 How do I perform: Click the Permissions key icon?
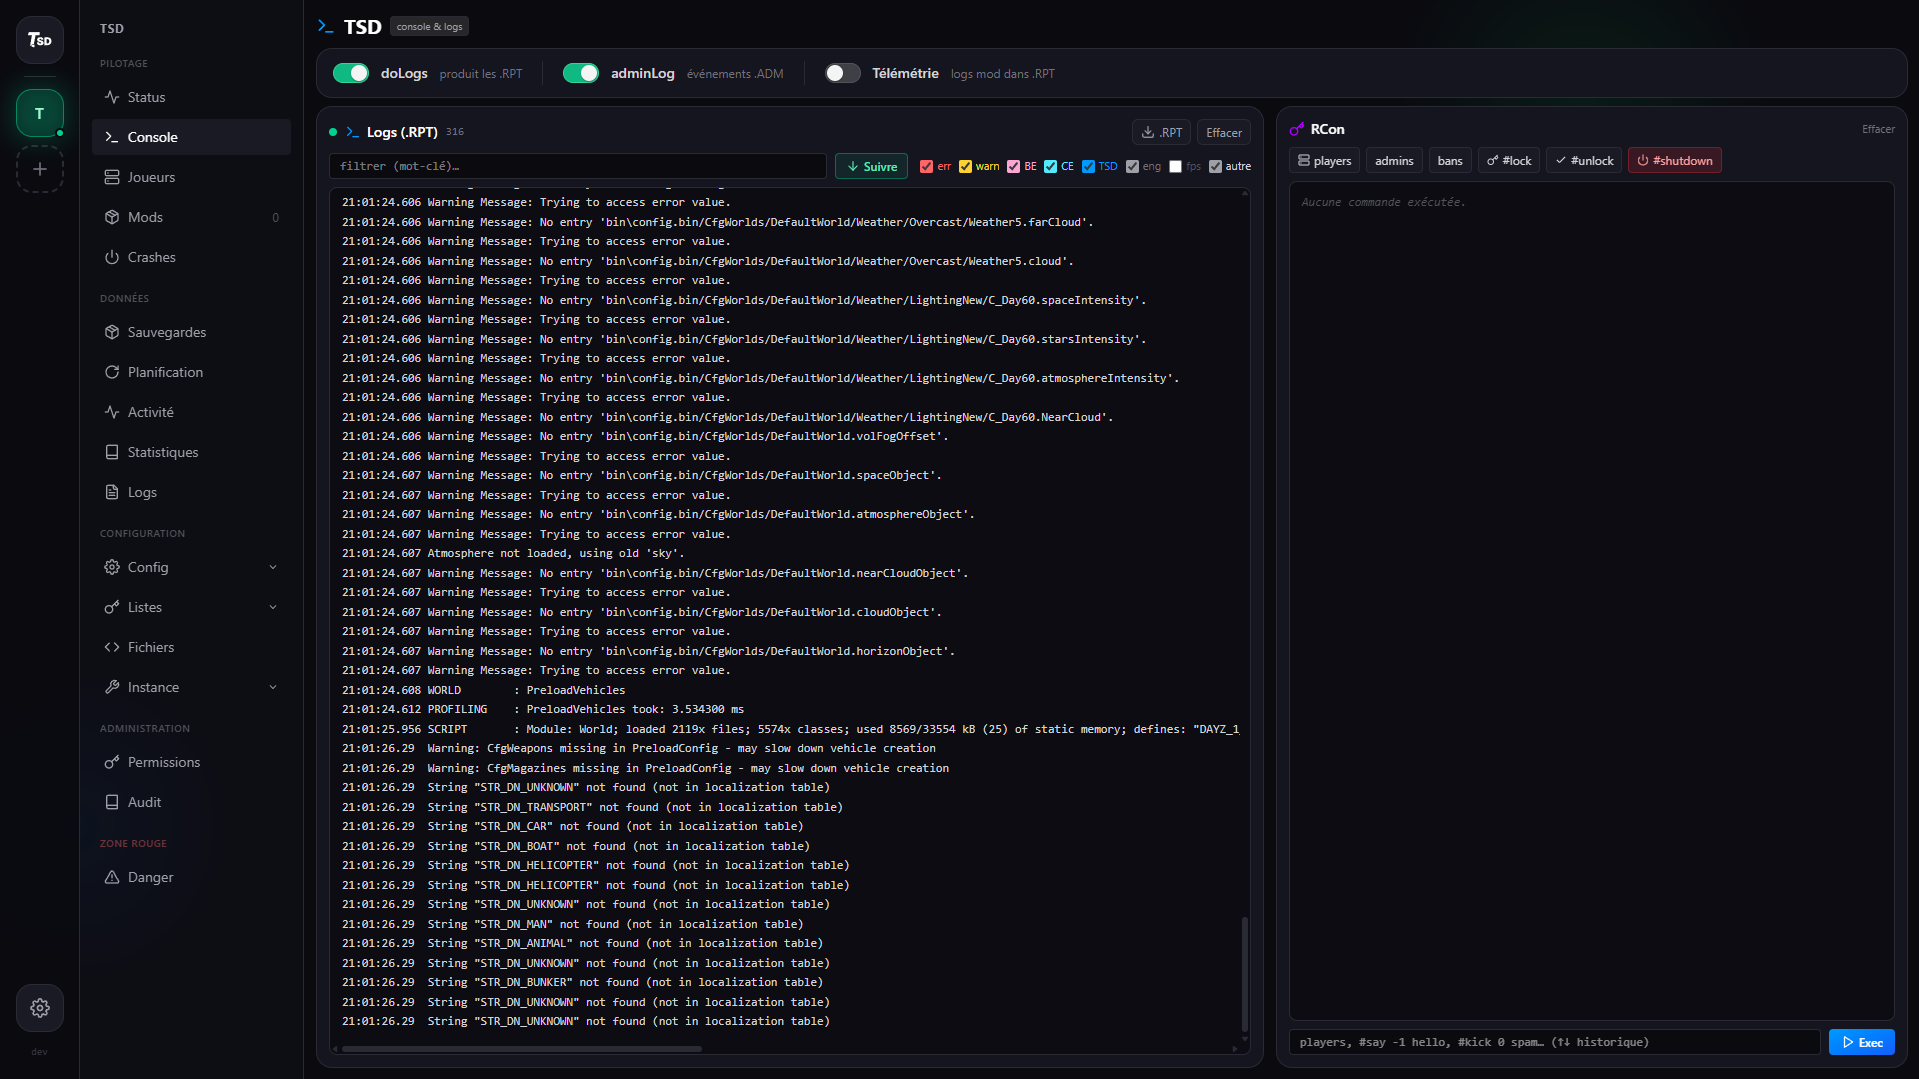(112, 762)
